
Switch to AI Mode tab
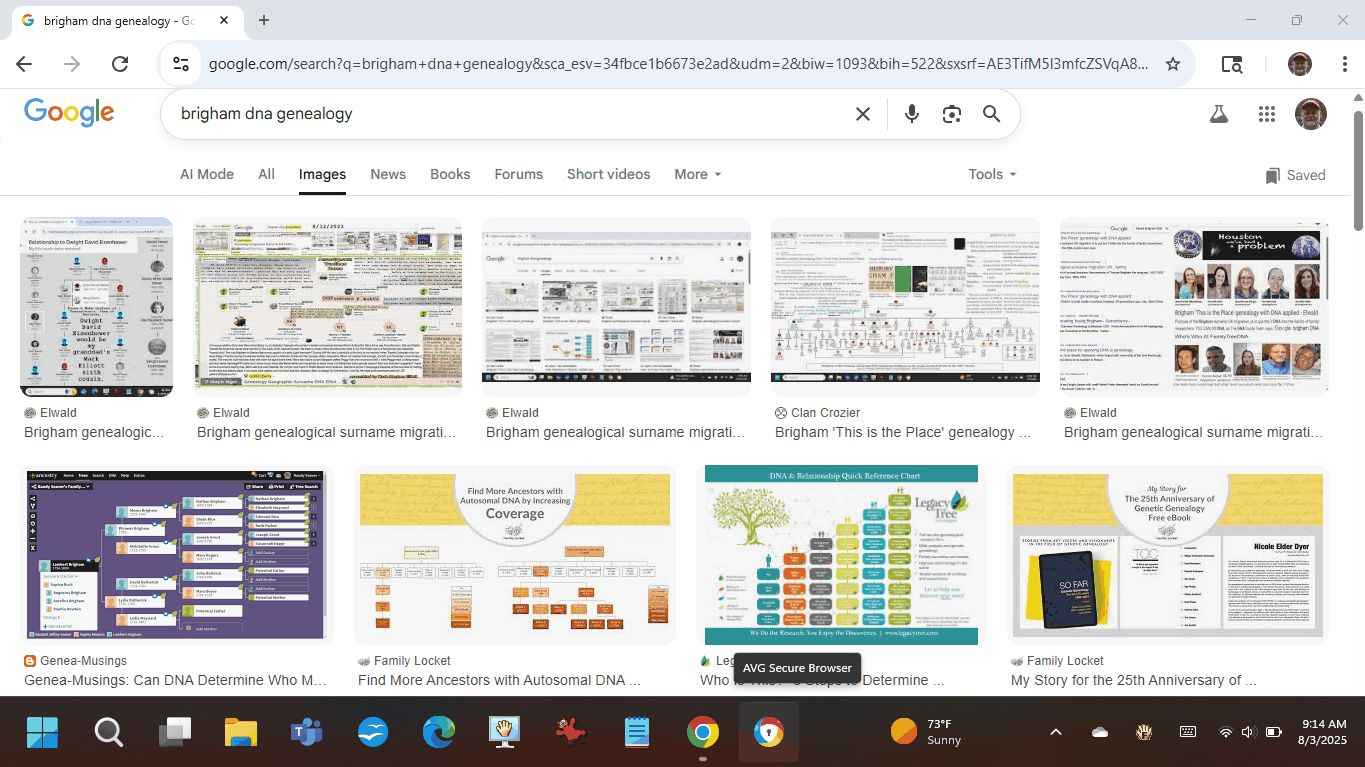[x=207, y=174]
